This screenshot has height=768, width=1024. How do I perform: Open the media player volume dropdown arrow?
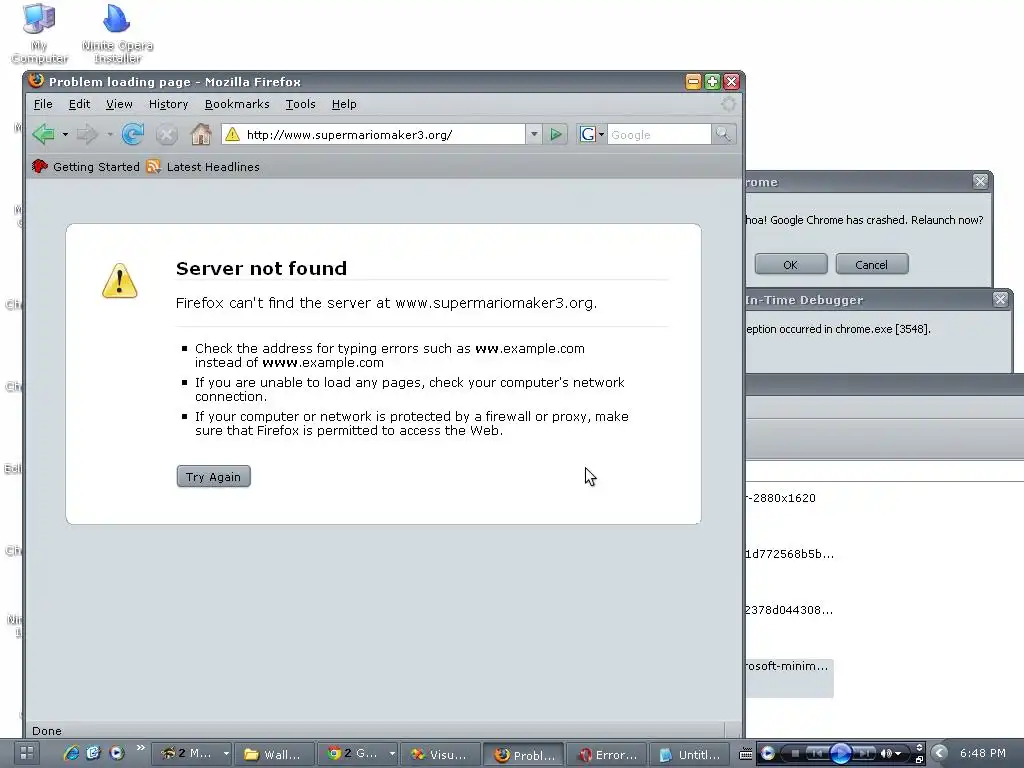(x=899, y=754)
